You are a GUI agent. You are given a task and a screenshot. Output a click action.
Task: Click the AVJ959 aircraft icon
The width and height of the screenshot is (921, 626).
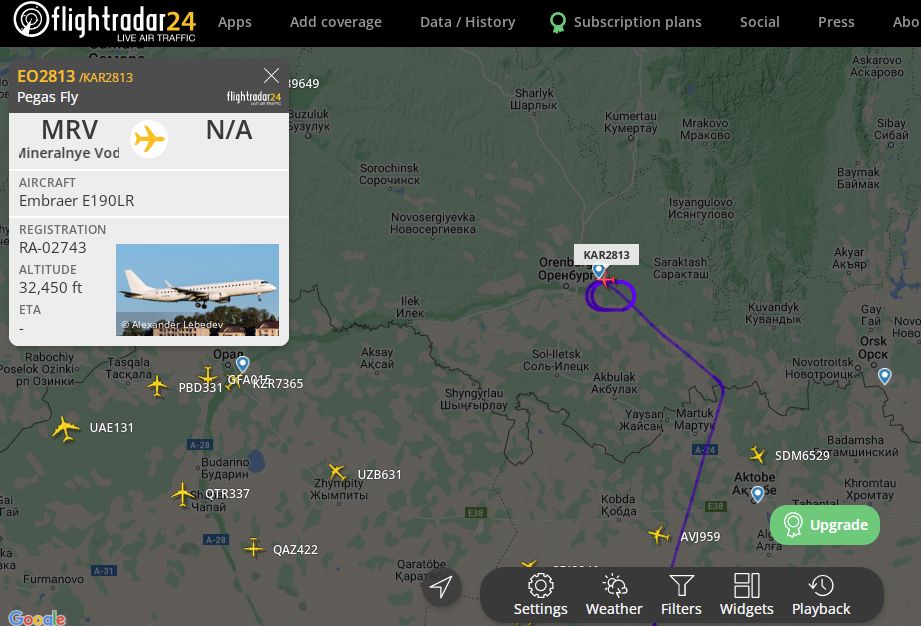coord(658,535)
